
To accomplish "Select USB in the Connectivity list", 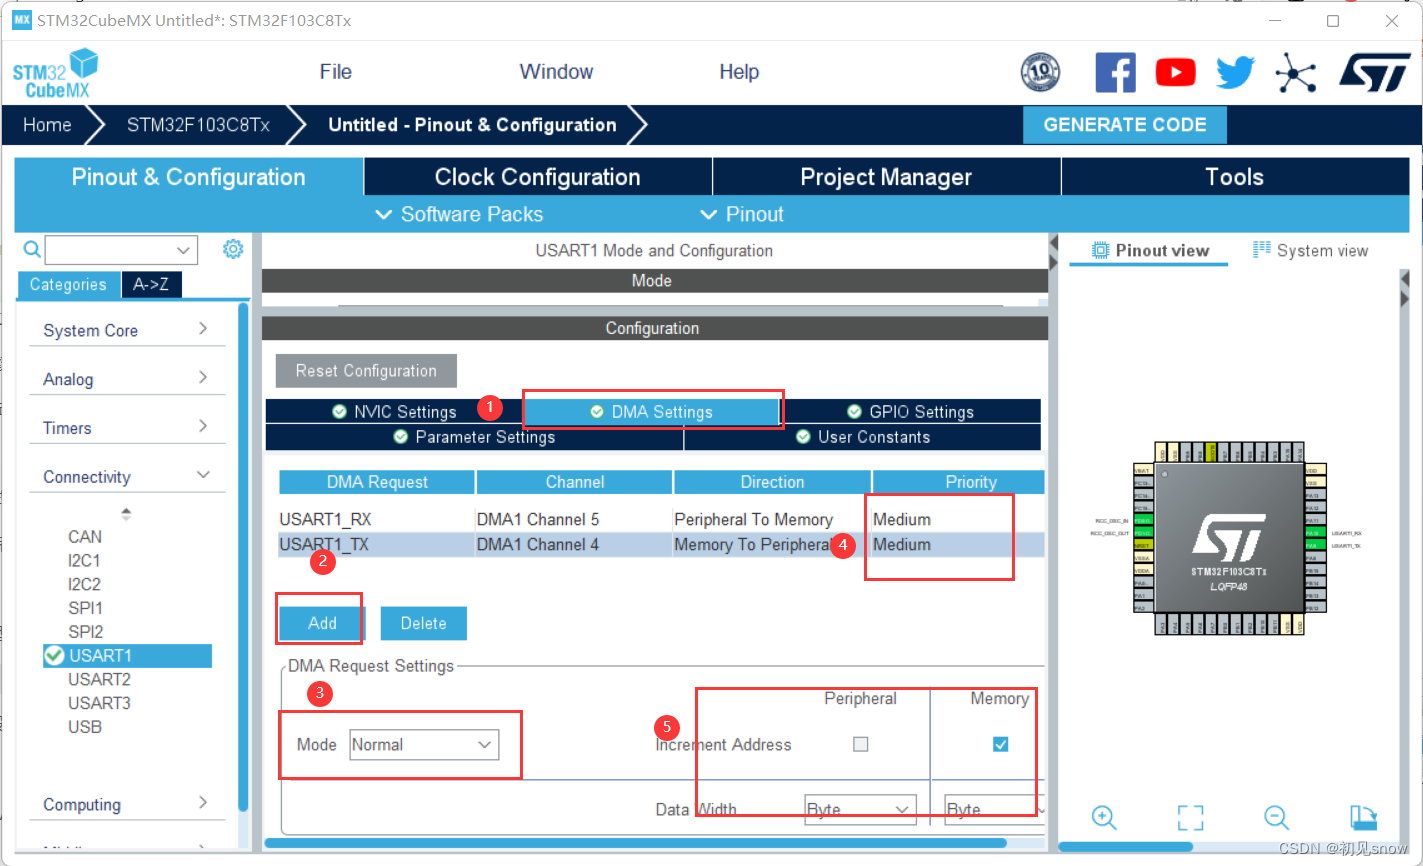I will pos(85,727).
